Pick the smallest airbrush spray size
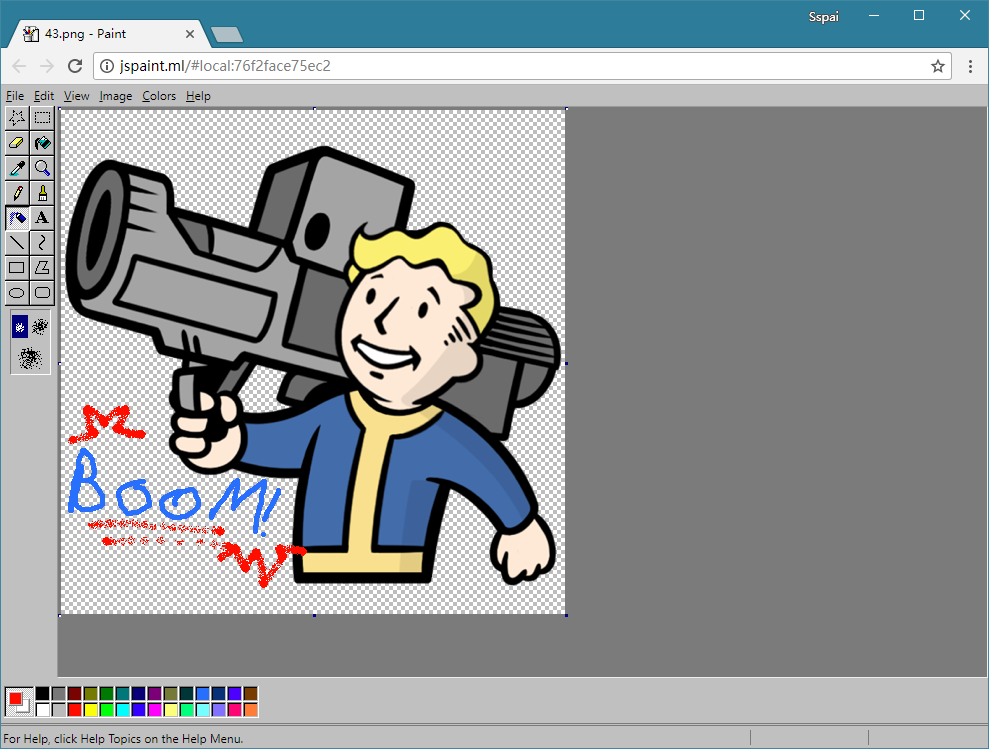Screen dimensions: 989x749 [20, 326]
